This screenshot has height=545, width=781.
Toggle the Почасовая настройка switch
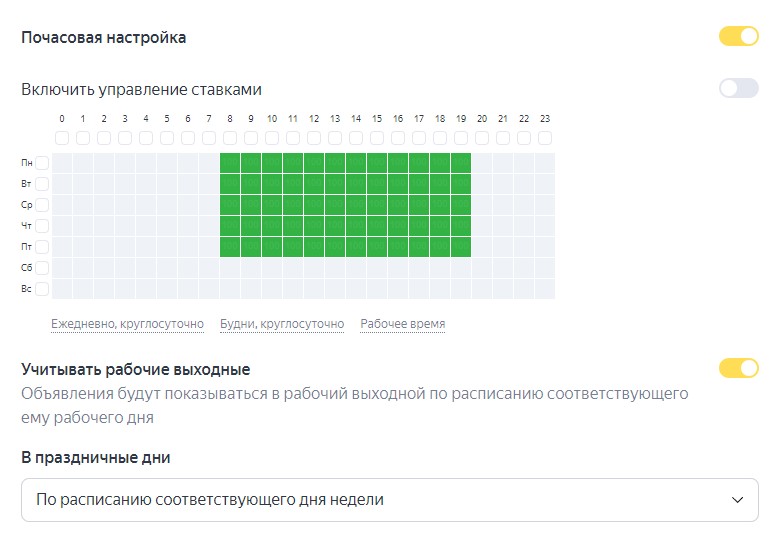pyautogui.click(x=738, y=37)
